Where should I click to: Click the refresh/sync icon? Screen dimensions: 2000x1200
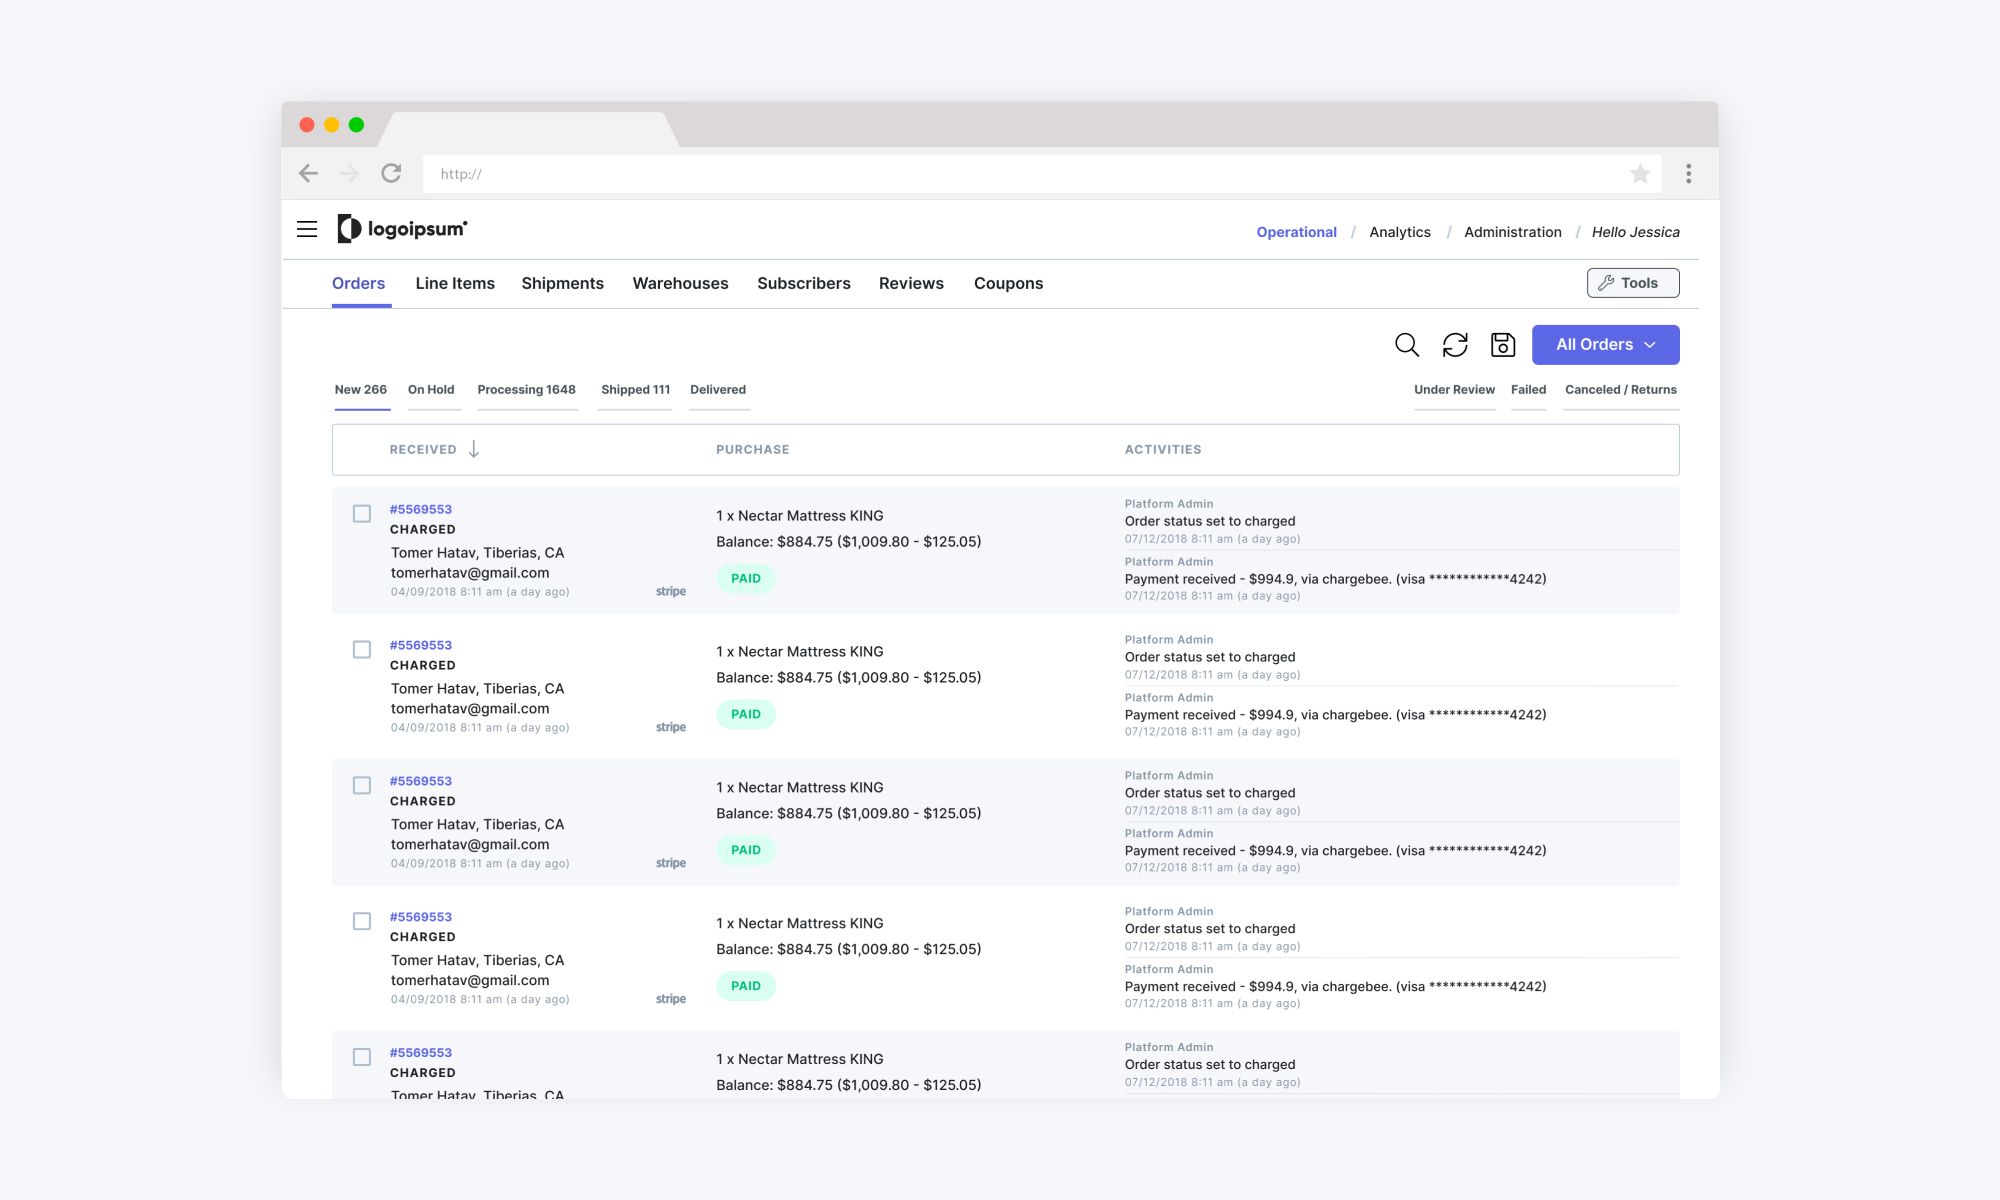tap(1456, 344)
